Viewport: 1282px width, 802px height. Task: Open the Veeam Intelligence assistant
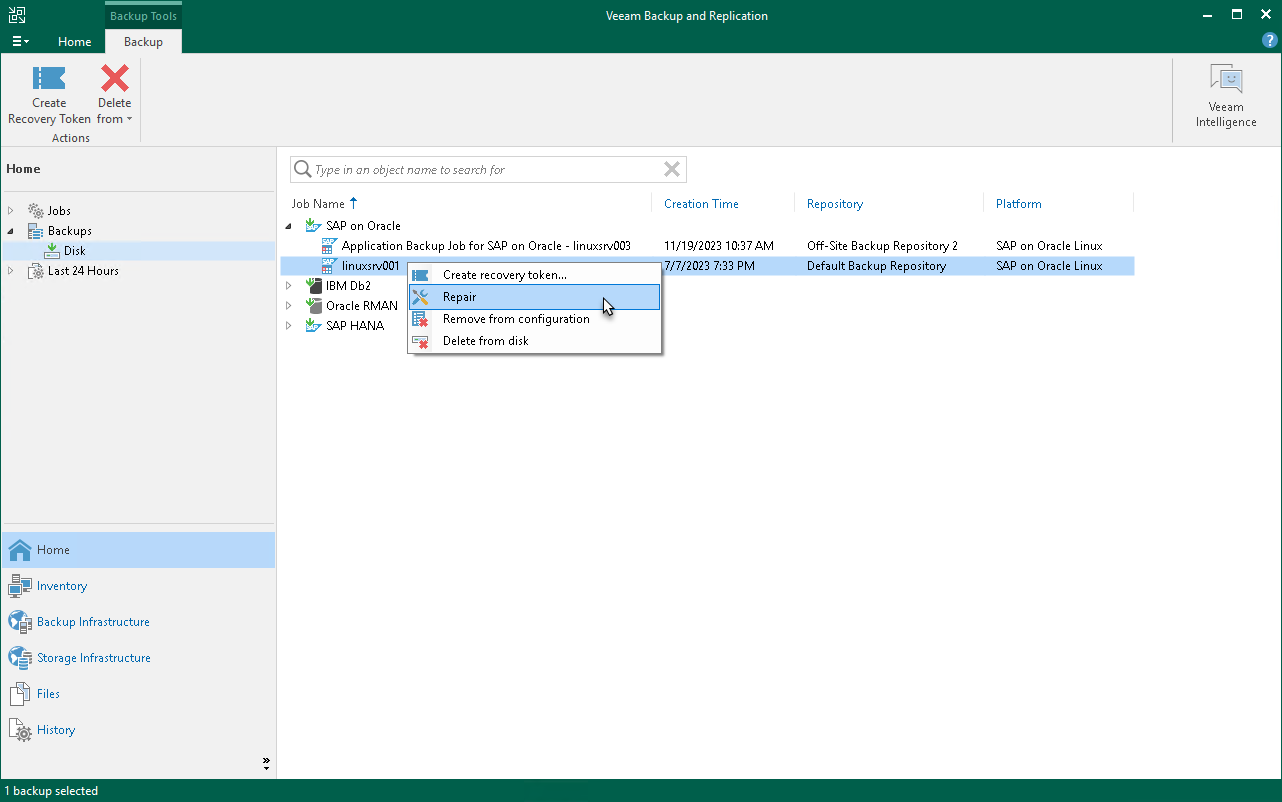coord(1226,97)
